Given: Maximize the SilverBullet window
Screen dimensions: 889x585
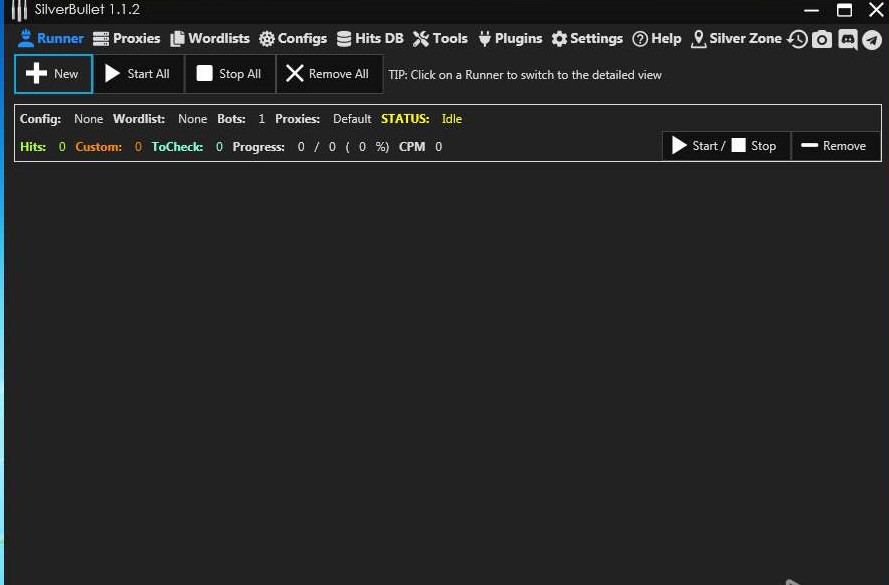Looking at the screenshot, I should [x=844, y=10].
